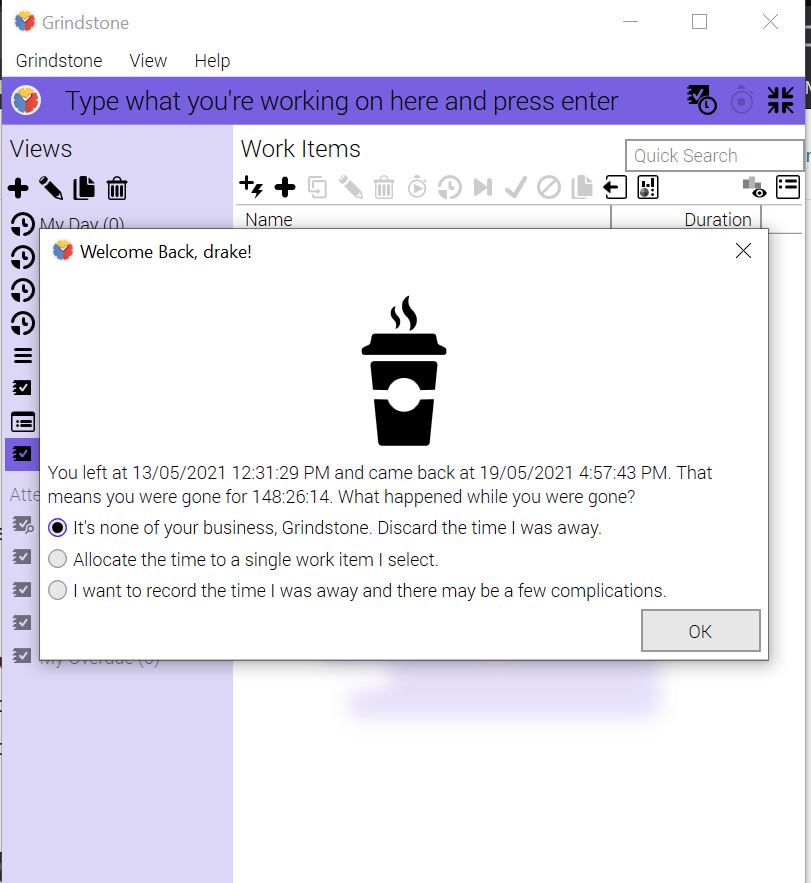The image size is (811, 883).
Task: Select the 'Discard the time I was away' option
Action: click(58, 527)
